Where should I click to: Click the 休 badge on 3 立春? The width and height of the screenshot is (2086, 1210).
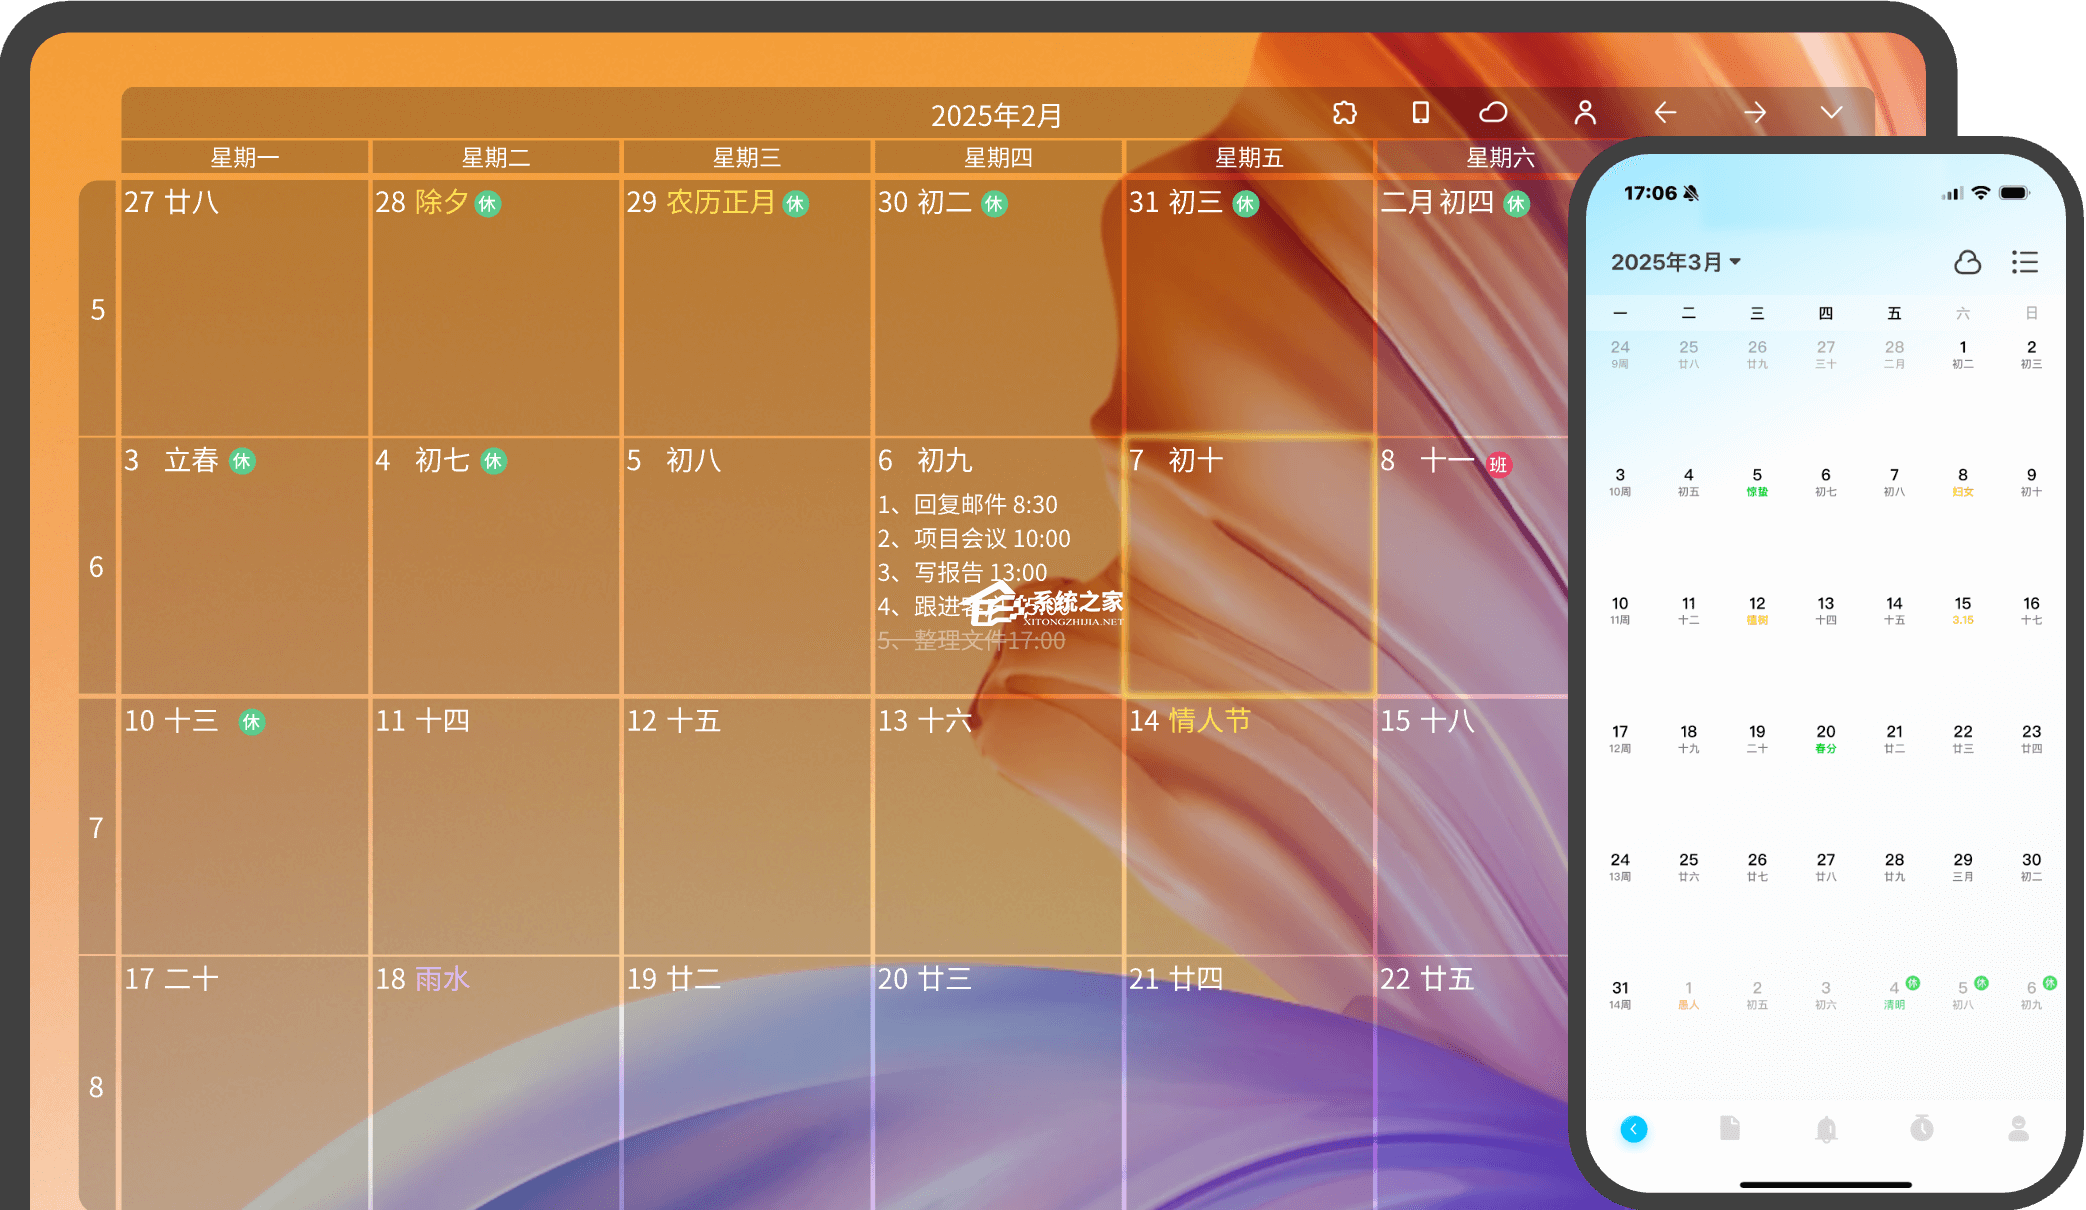point(242,461)
